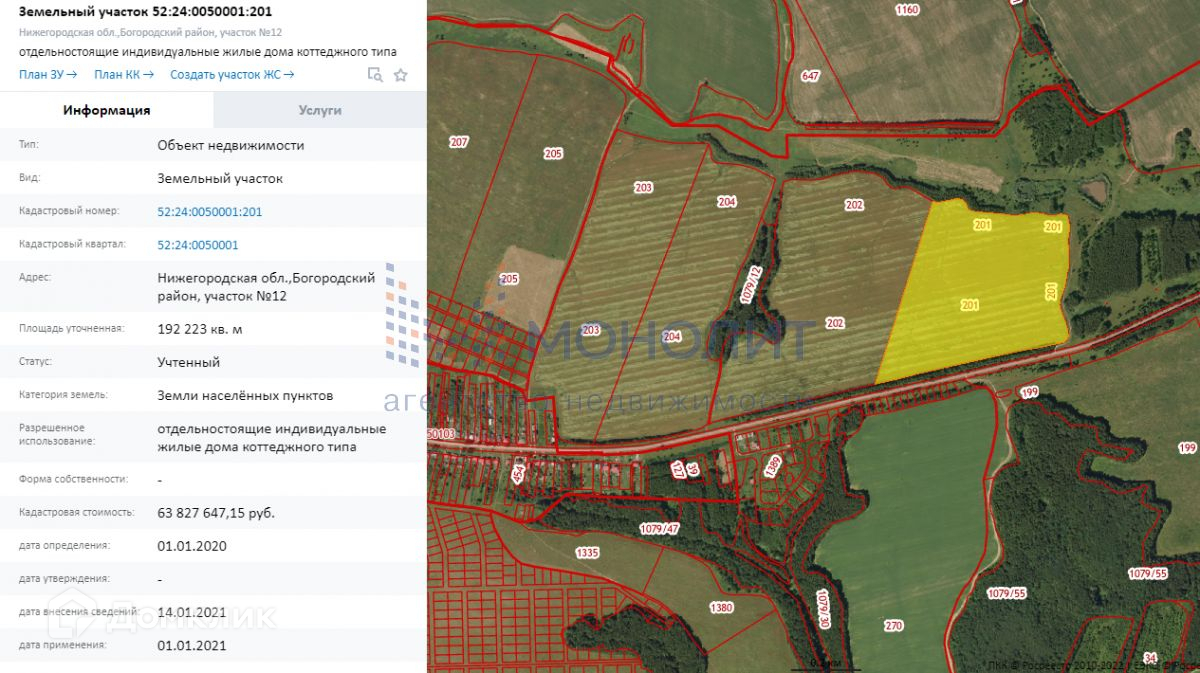Click the value Объект недвижимости
The height and width of the screenshot is (673, 1200).
click(231, 145)
